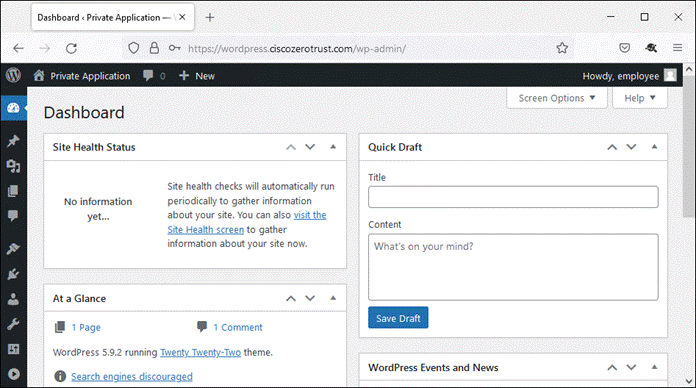The width and height of the screenshot is (696, 388).
Task: Open the Firefox hamburger menu
Action: [677, 48]
